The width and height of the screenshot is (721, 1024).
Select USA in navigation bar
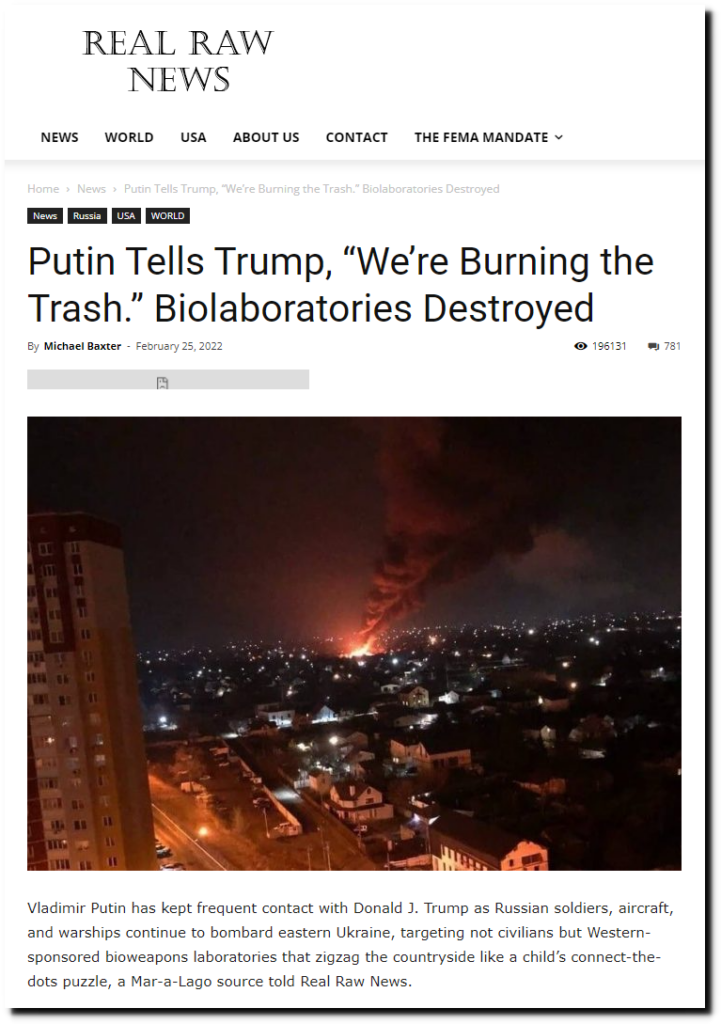tap(193, 137)
